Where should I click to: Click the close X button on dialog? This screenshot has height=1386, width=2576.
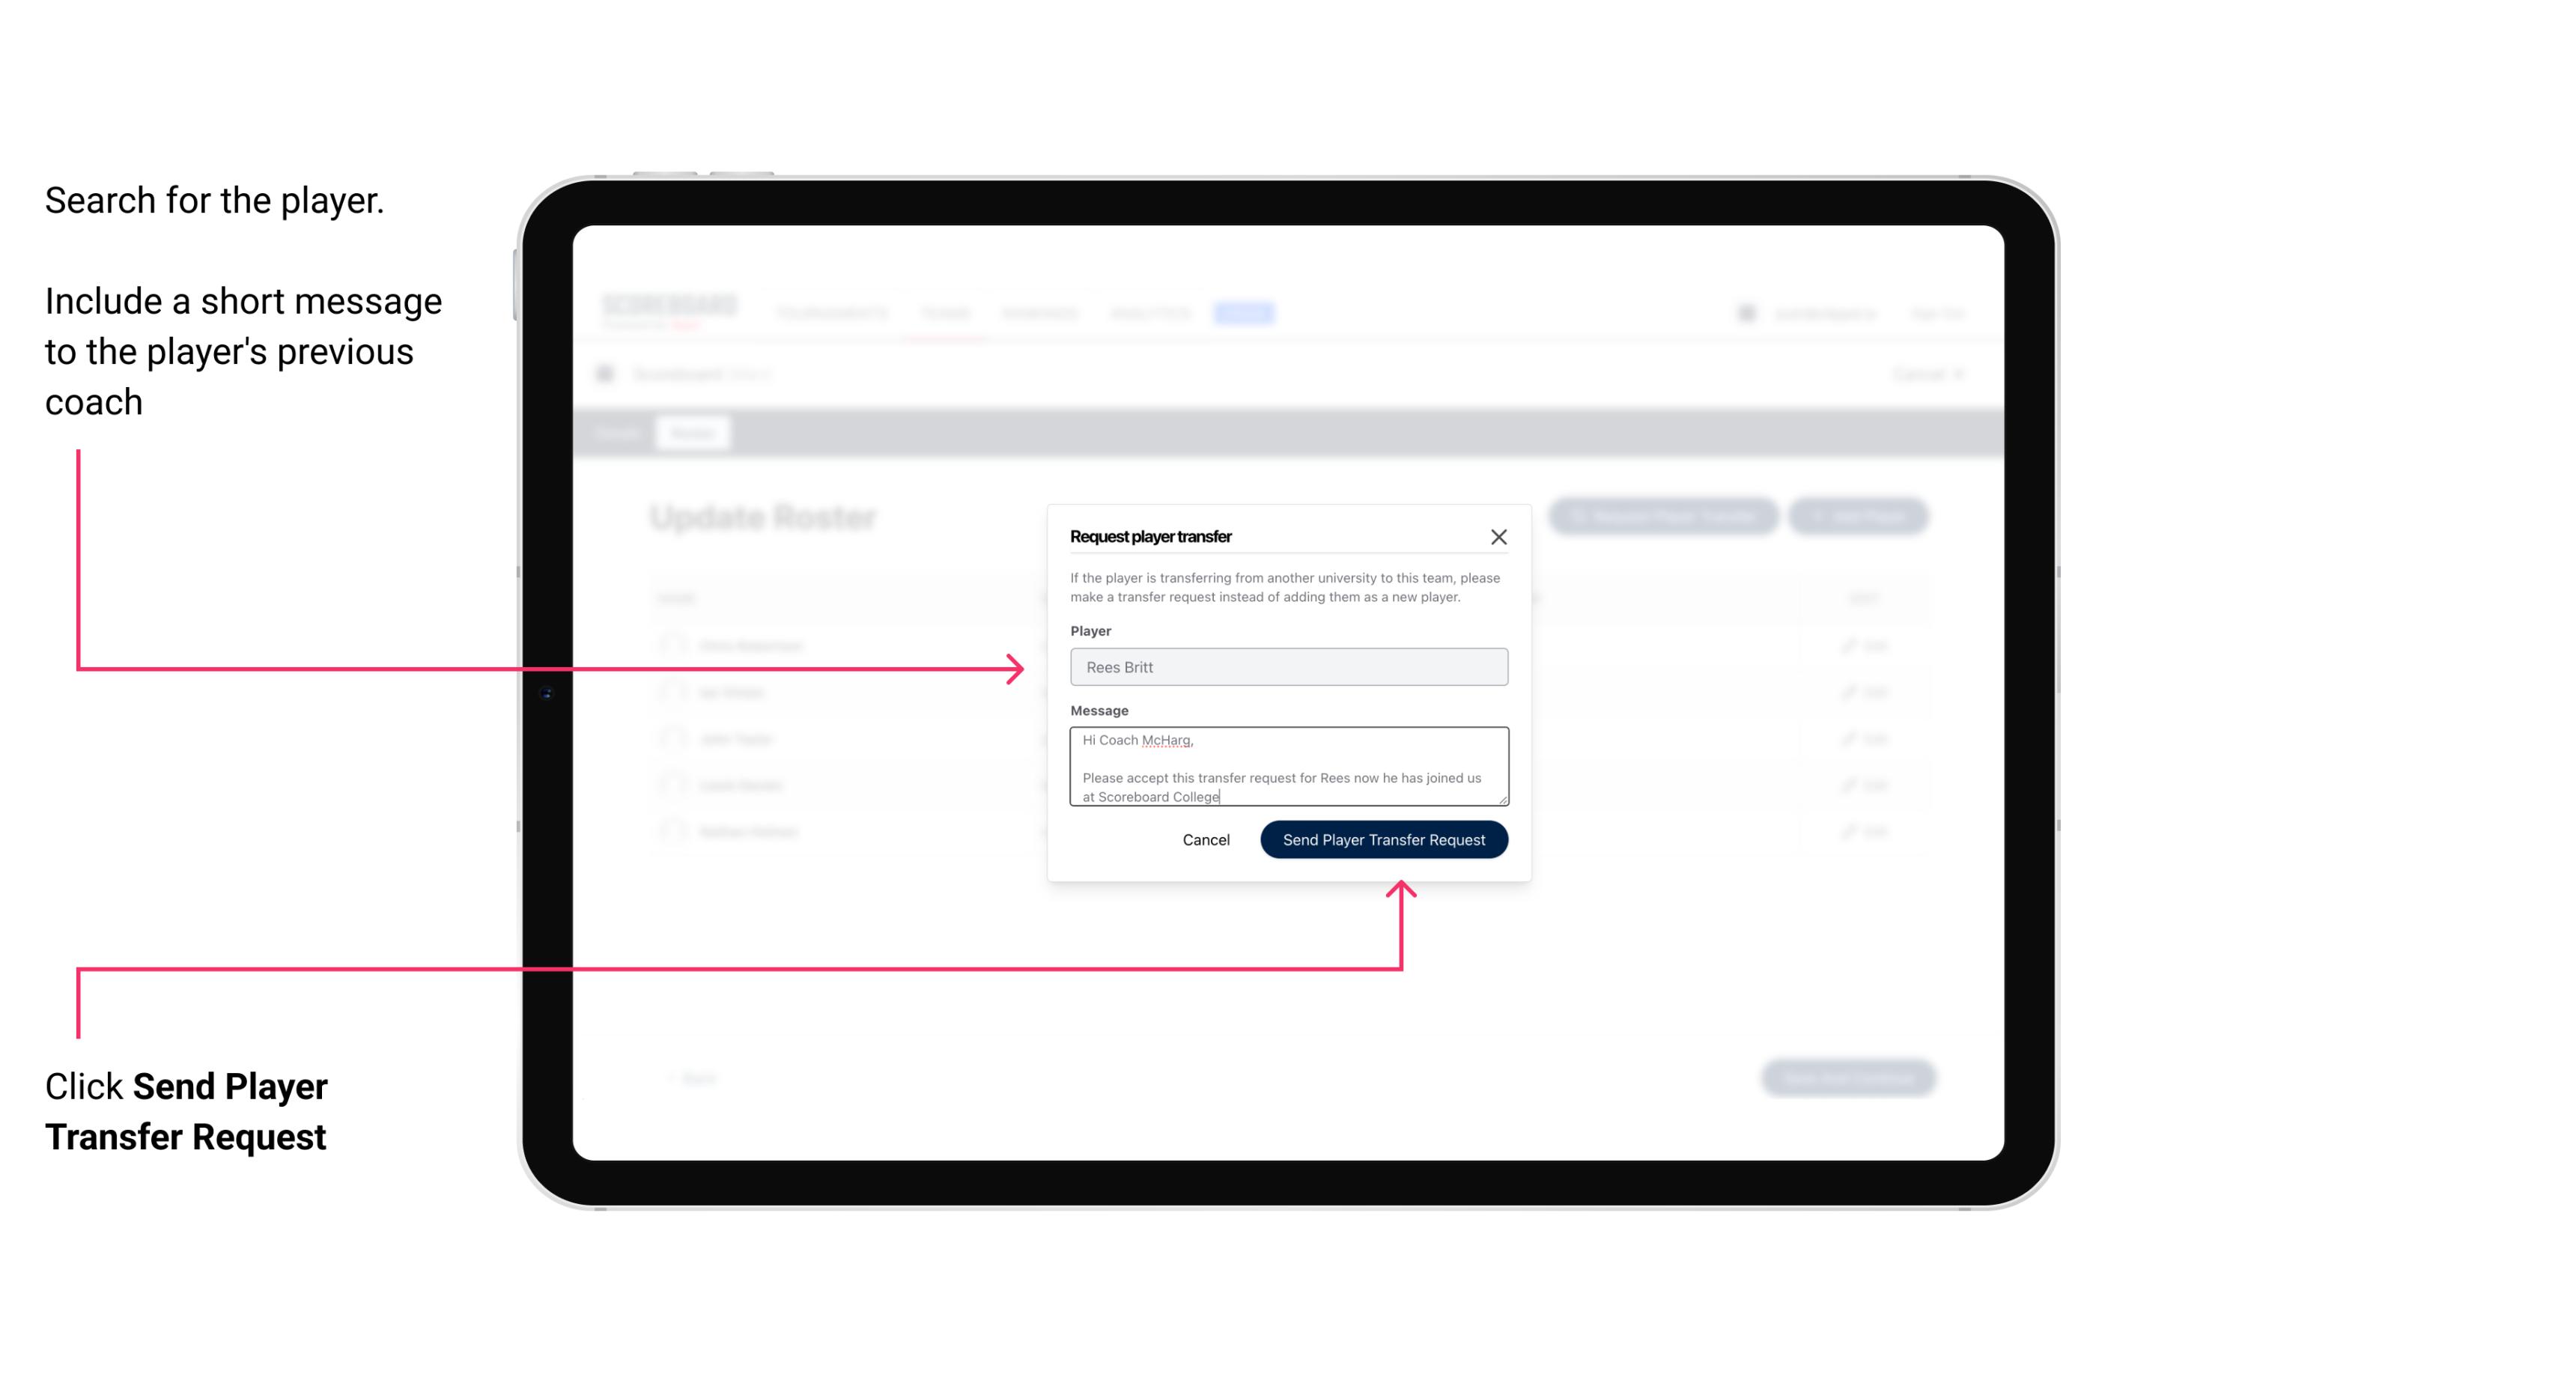click(x=1499, y=536)
